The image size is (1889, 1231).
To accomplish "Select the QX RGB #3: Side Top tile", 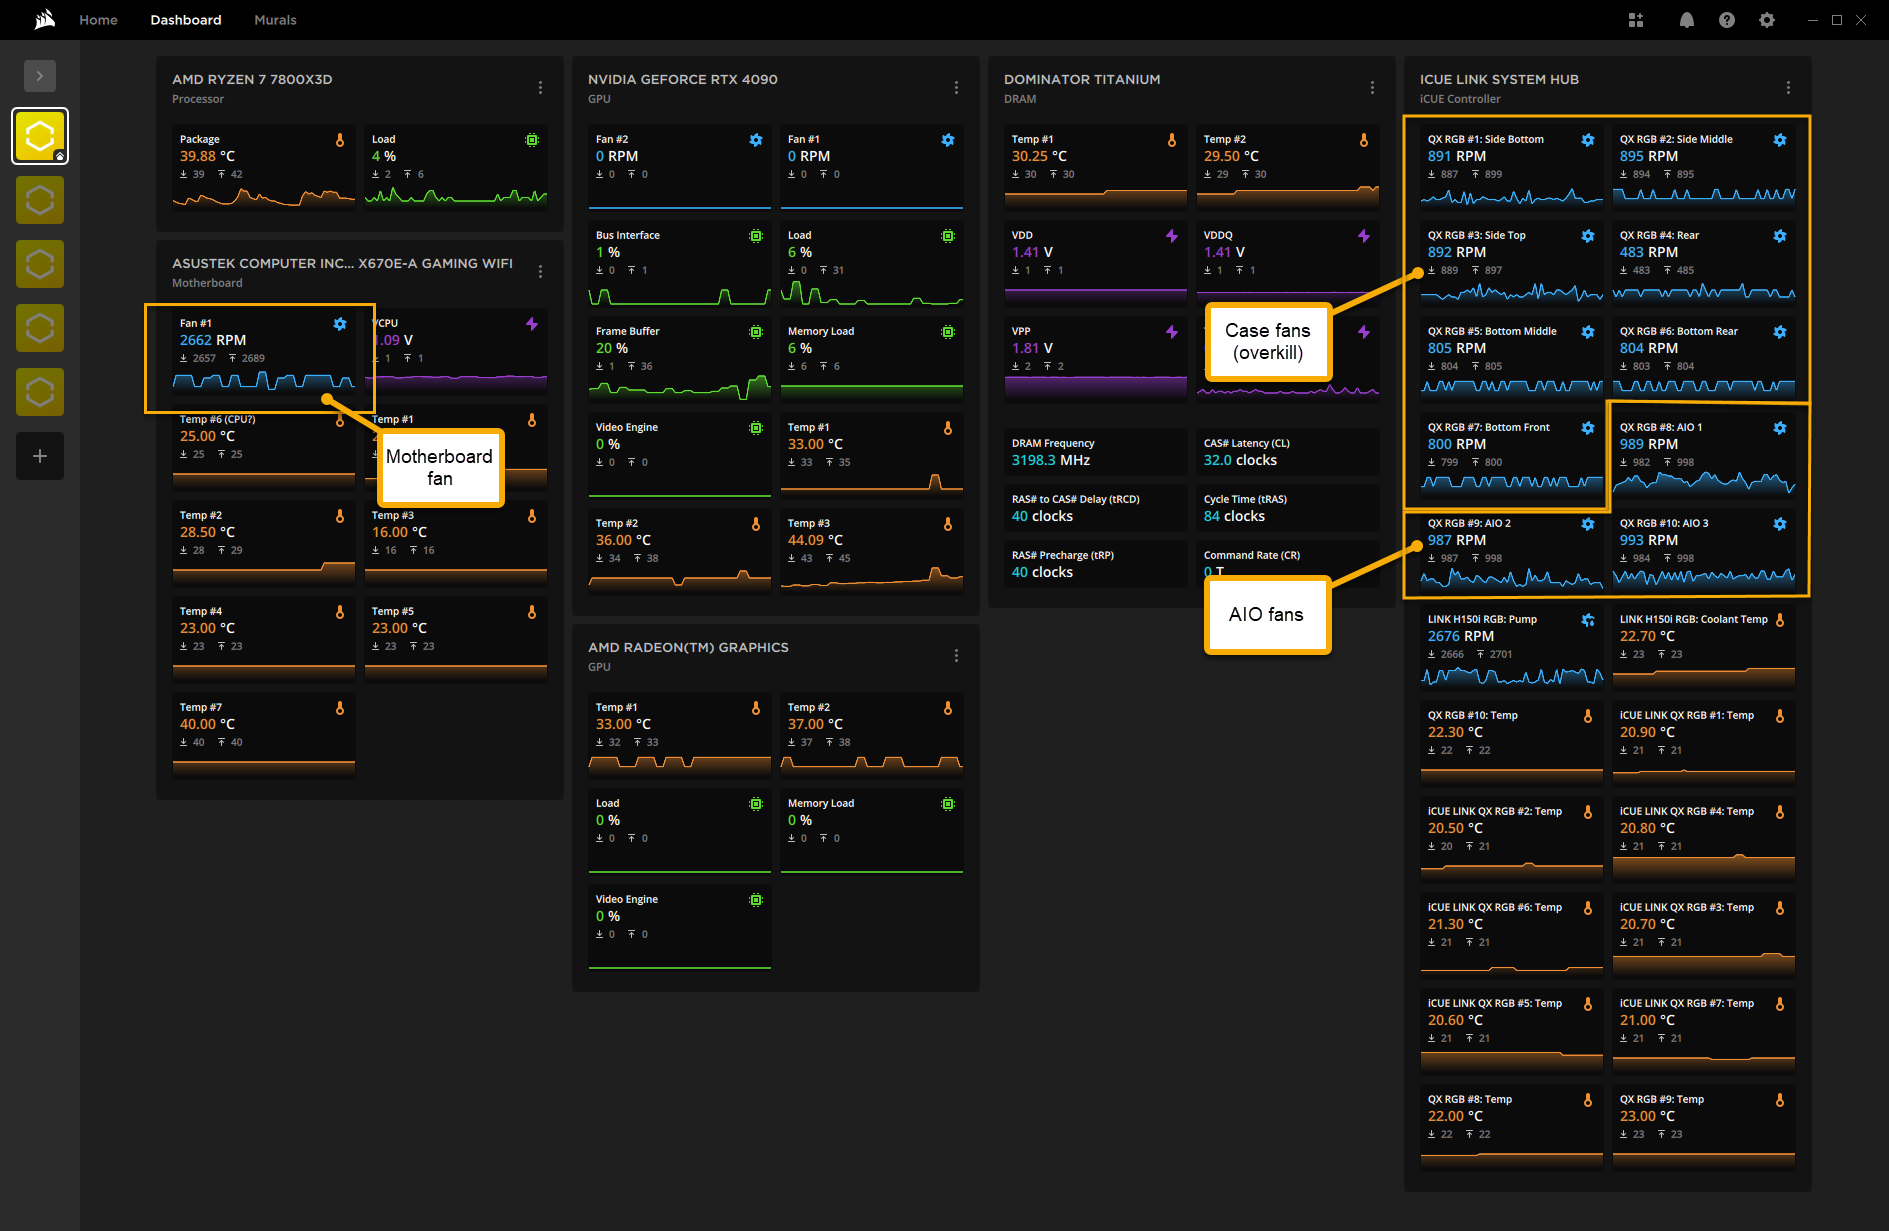I will [x=1512, y=264].
